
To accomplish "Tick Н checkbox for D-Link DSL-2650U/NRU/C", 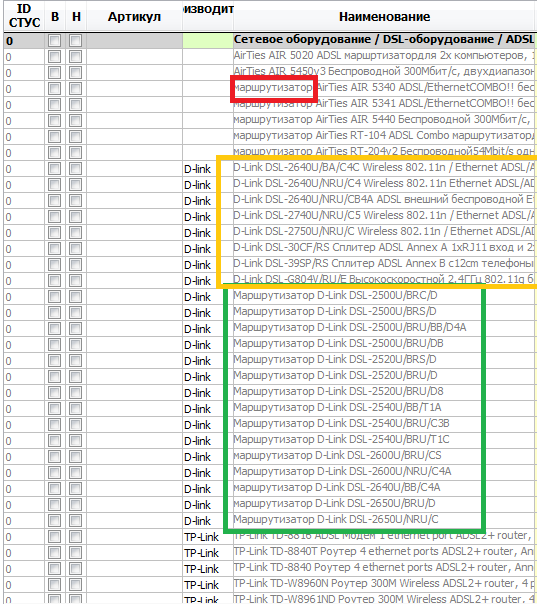I will click(76, 521).
